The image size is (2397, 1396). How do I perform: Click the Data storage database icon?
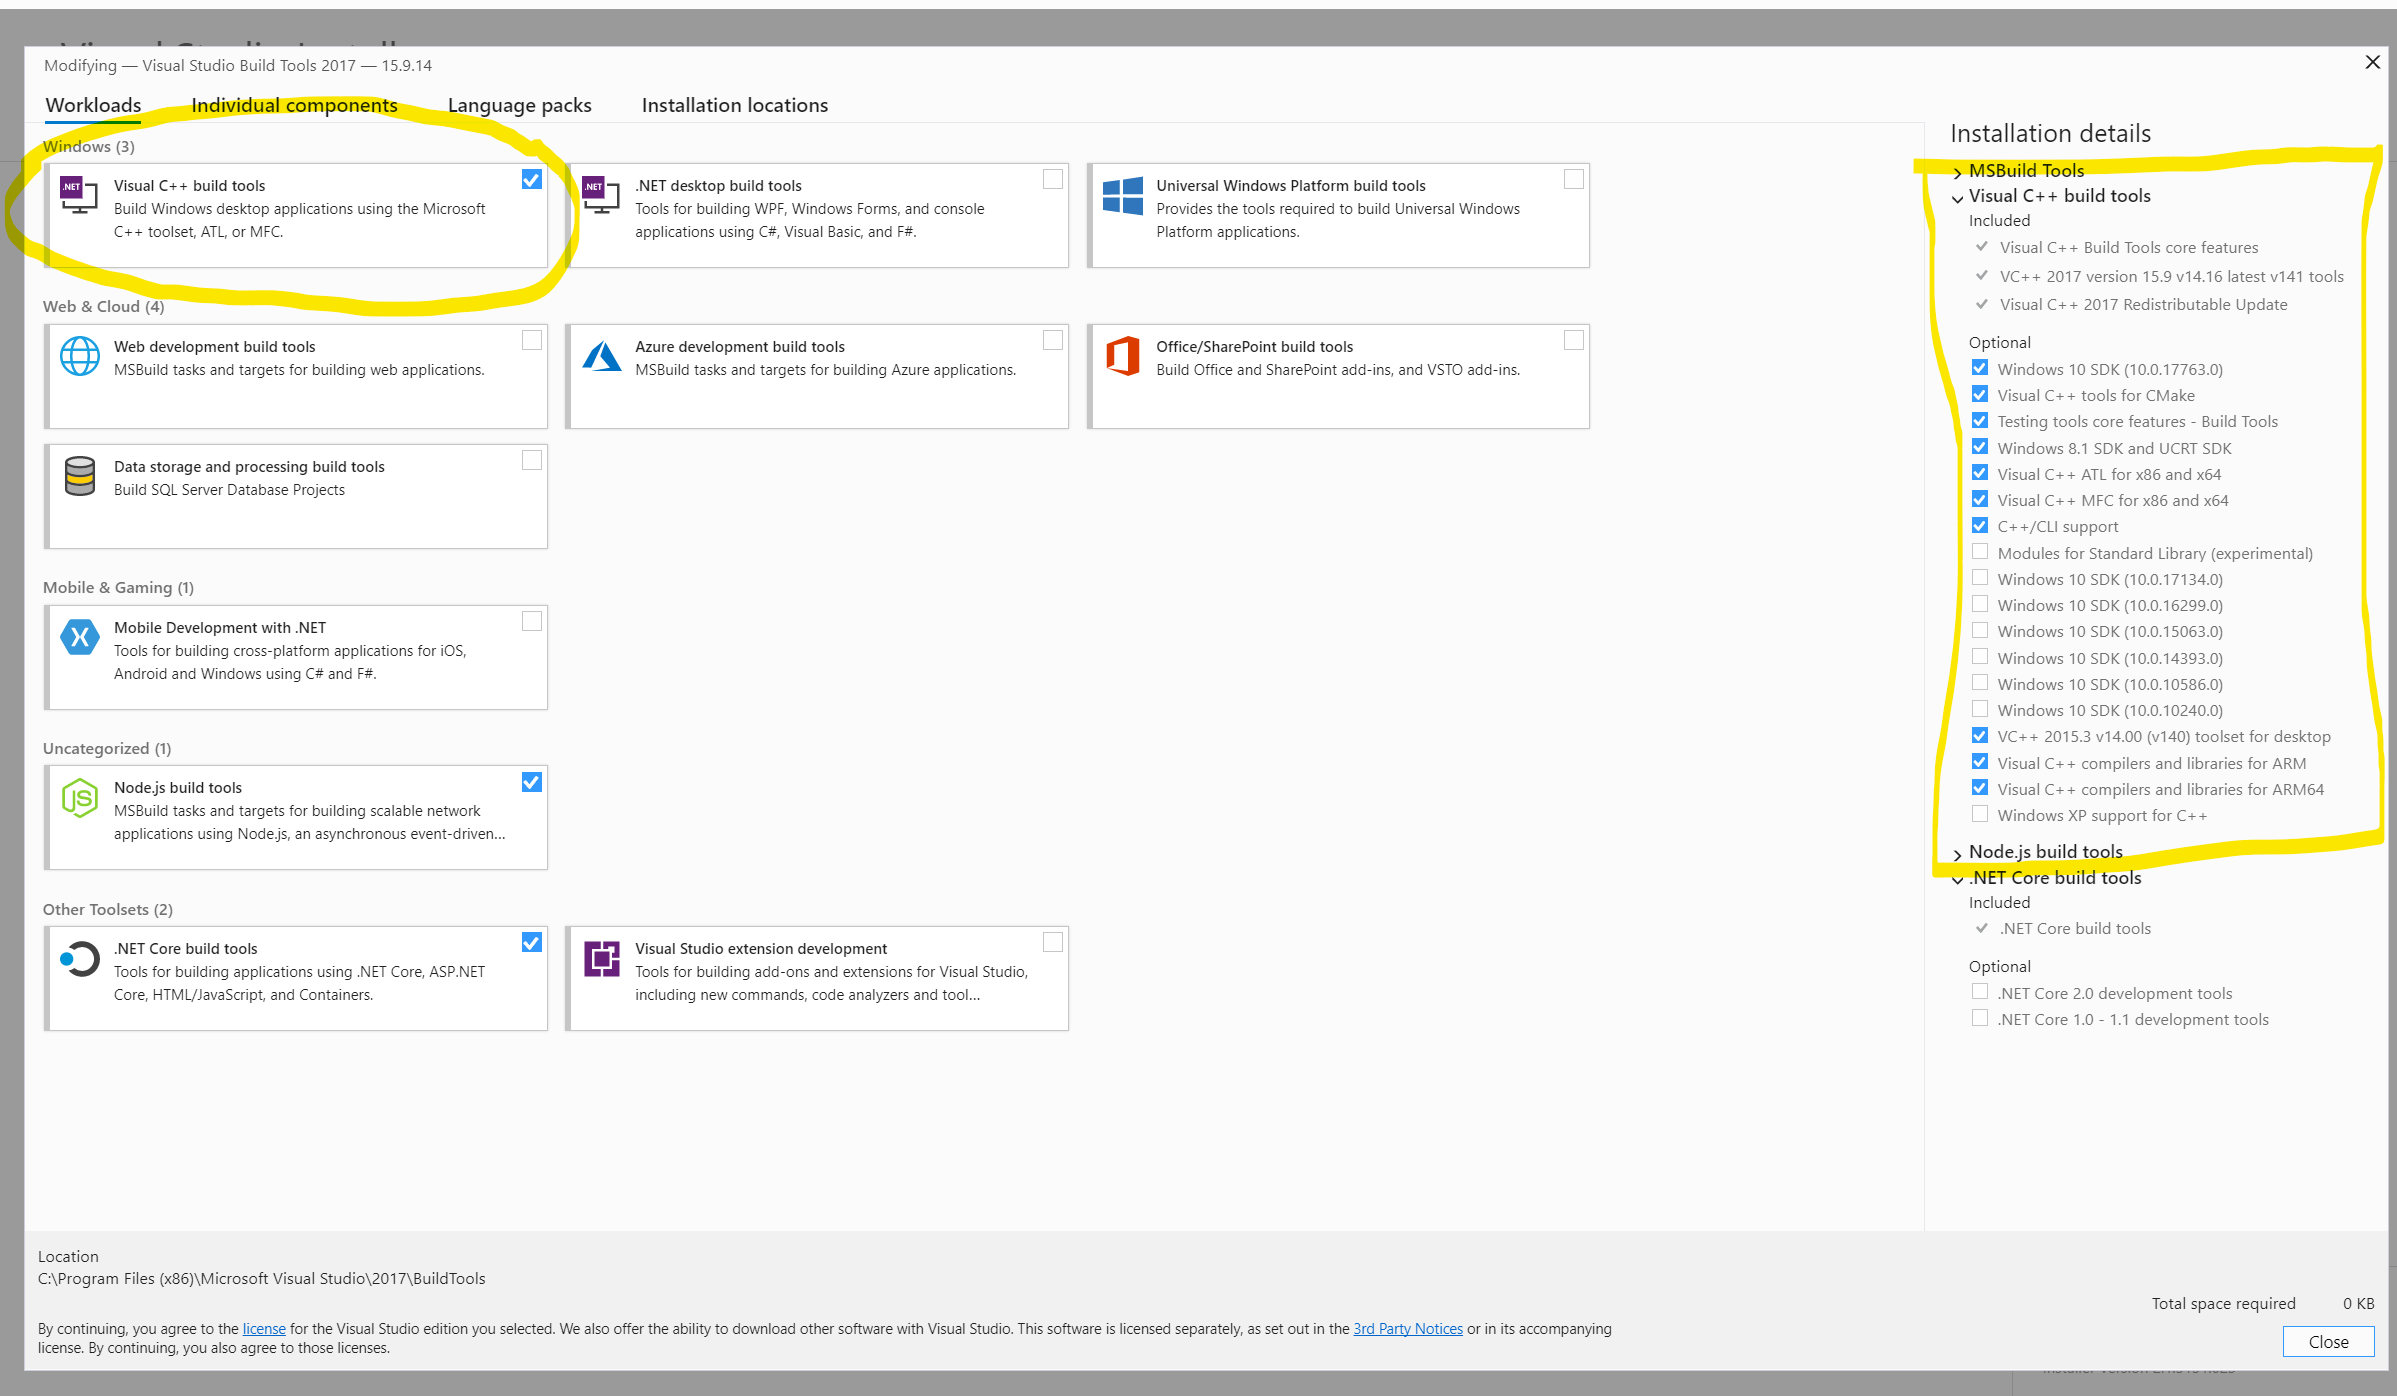[79, 476]
